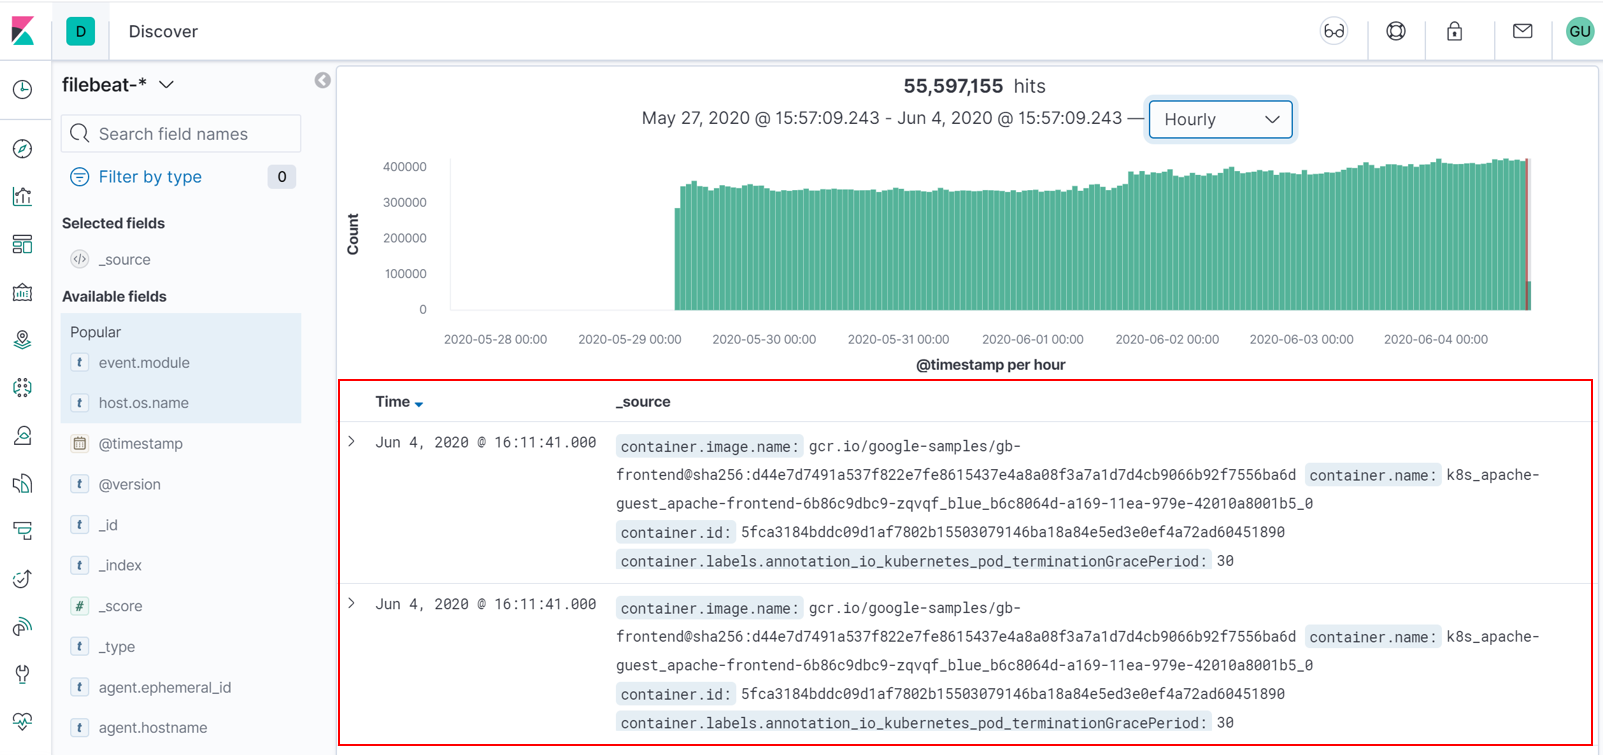This screenshot has width=1606, height=755.
Task: Collapse the field sidebar arrow button
Action: [322, 80]
